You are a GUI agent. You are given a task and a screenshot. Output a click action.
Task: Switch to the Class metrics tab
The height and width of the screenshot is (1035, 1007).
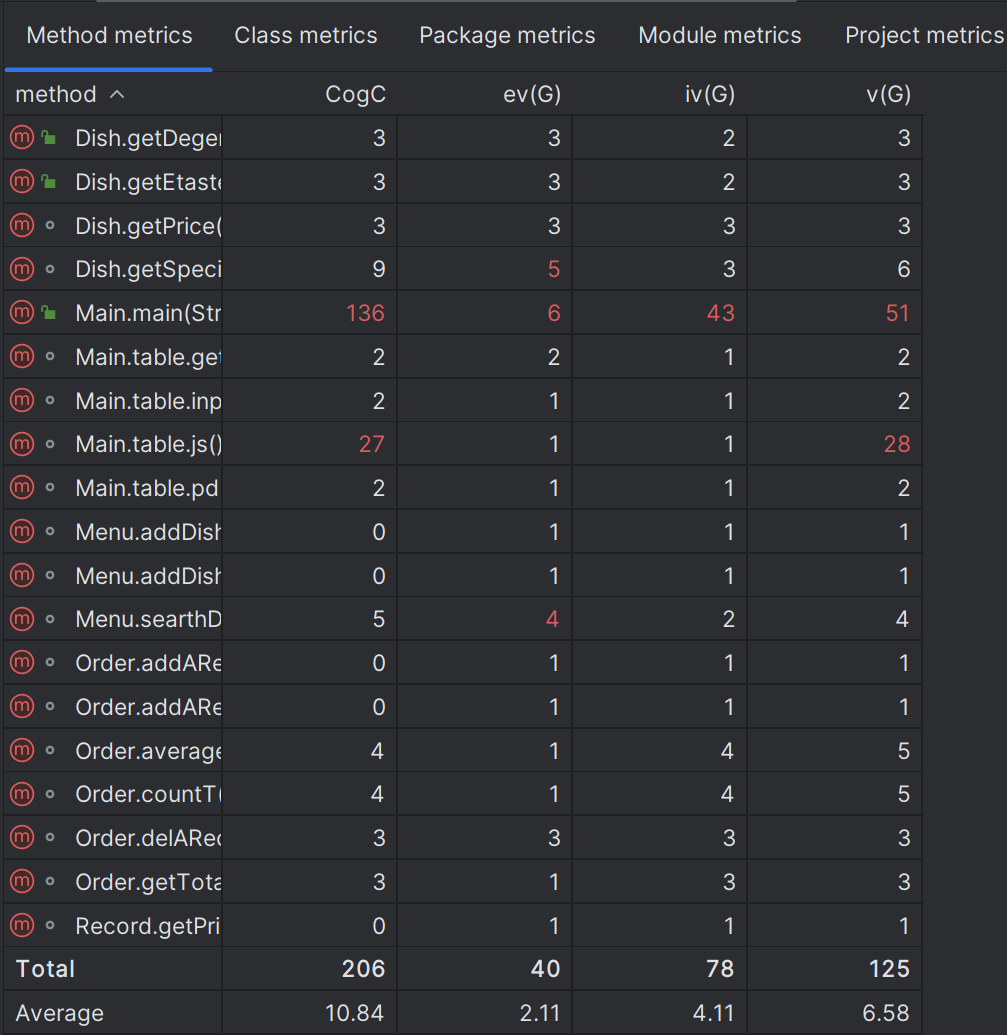306,35
